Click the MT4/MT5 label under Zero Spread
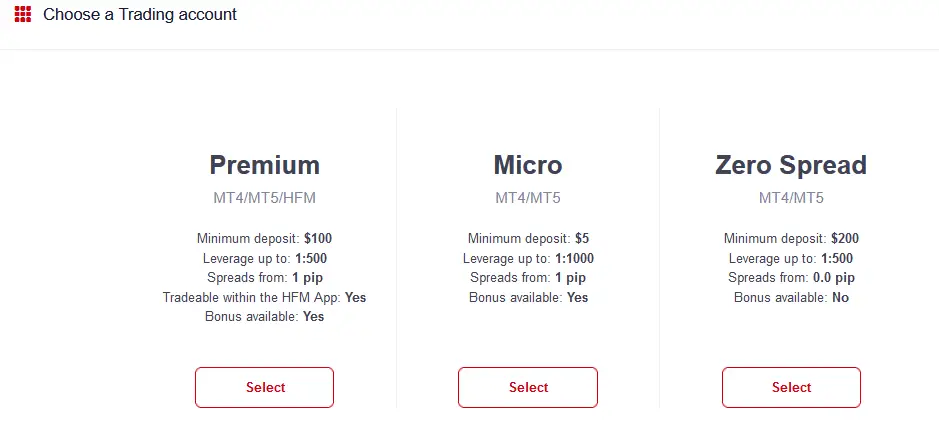Viewport: 939px width, 437px height. coord(791,198)
